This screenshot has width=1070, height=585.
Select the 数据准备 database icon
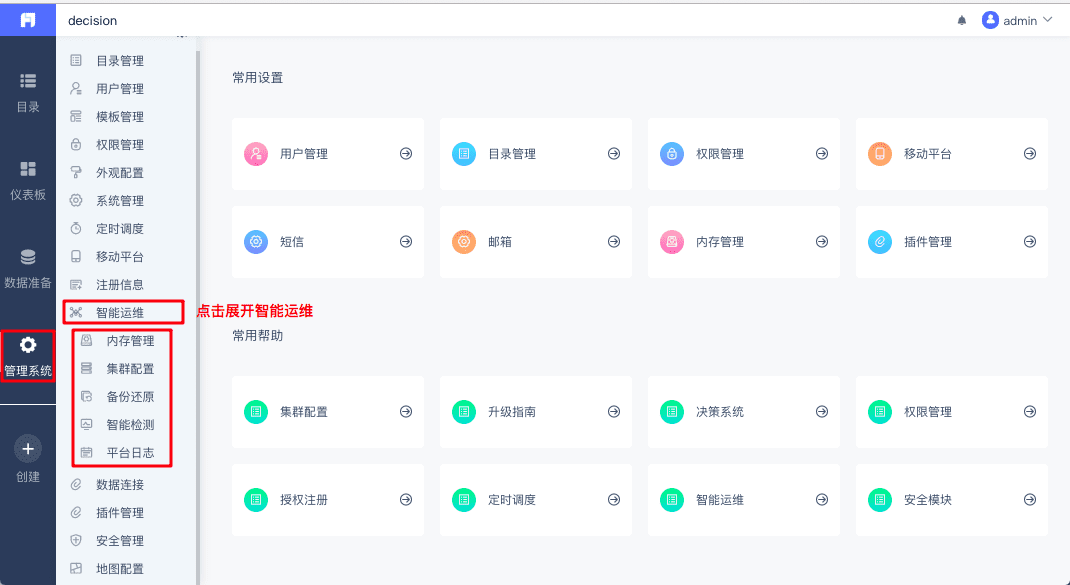click(x=28, y=257)
